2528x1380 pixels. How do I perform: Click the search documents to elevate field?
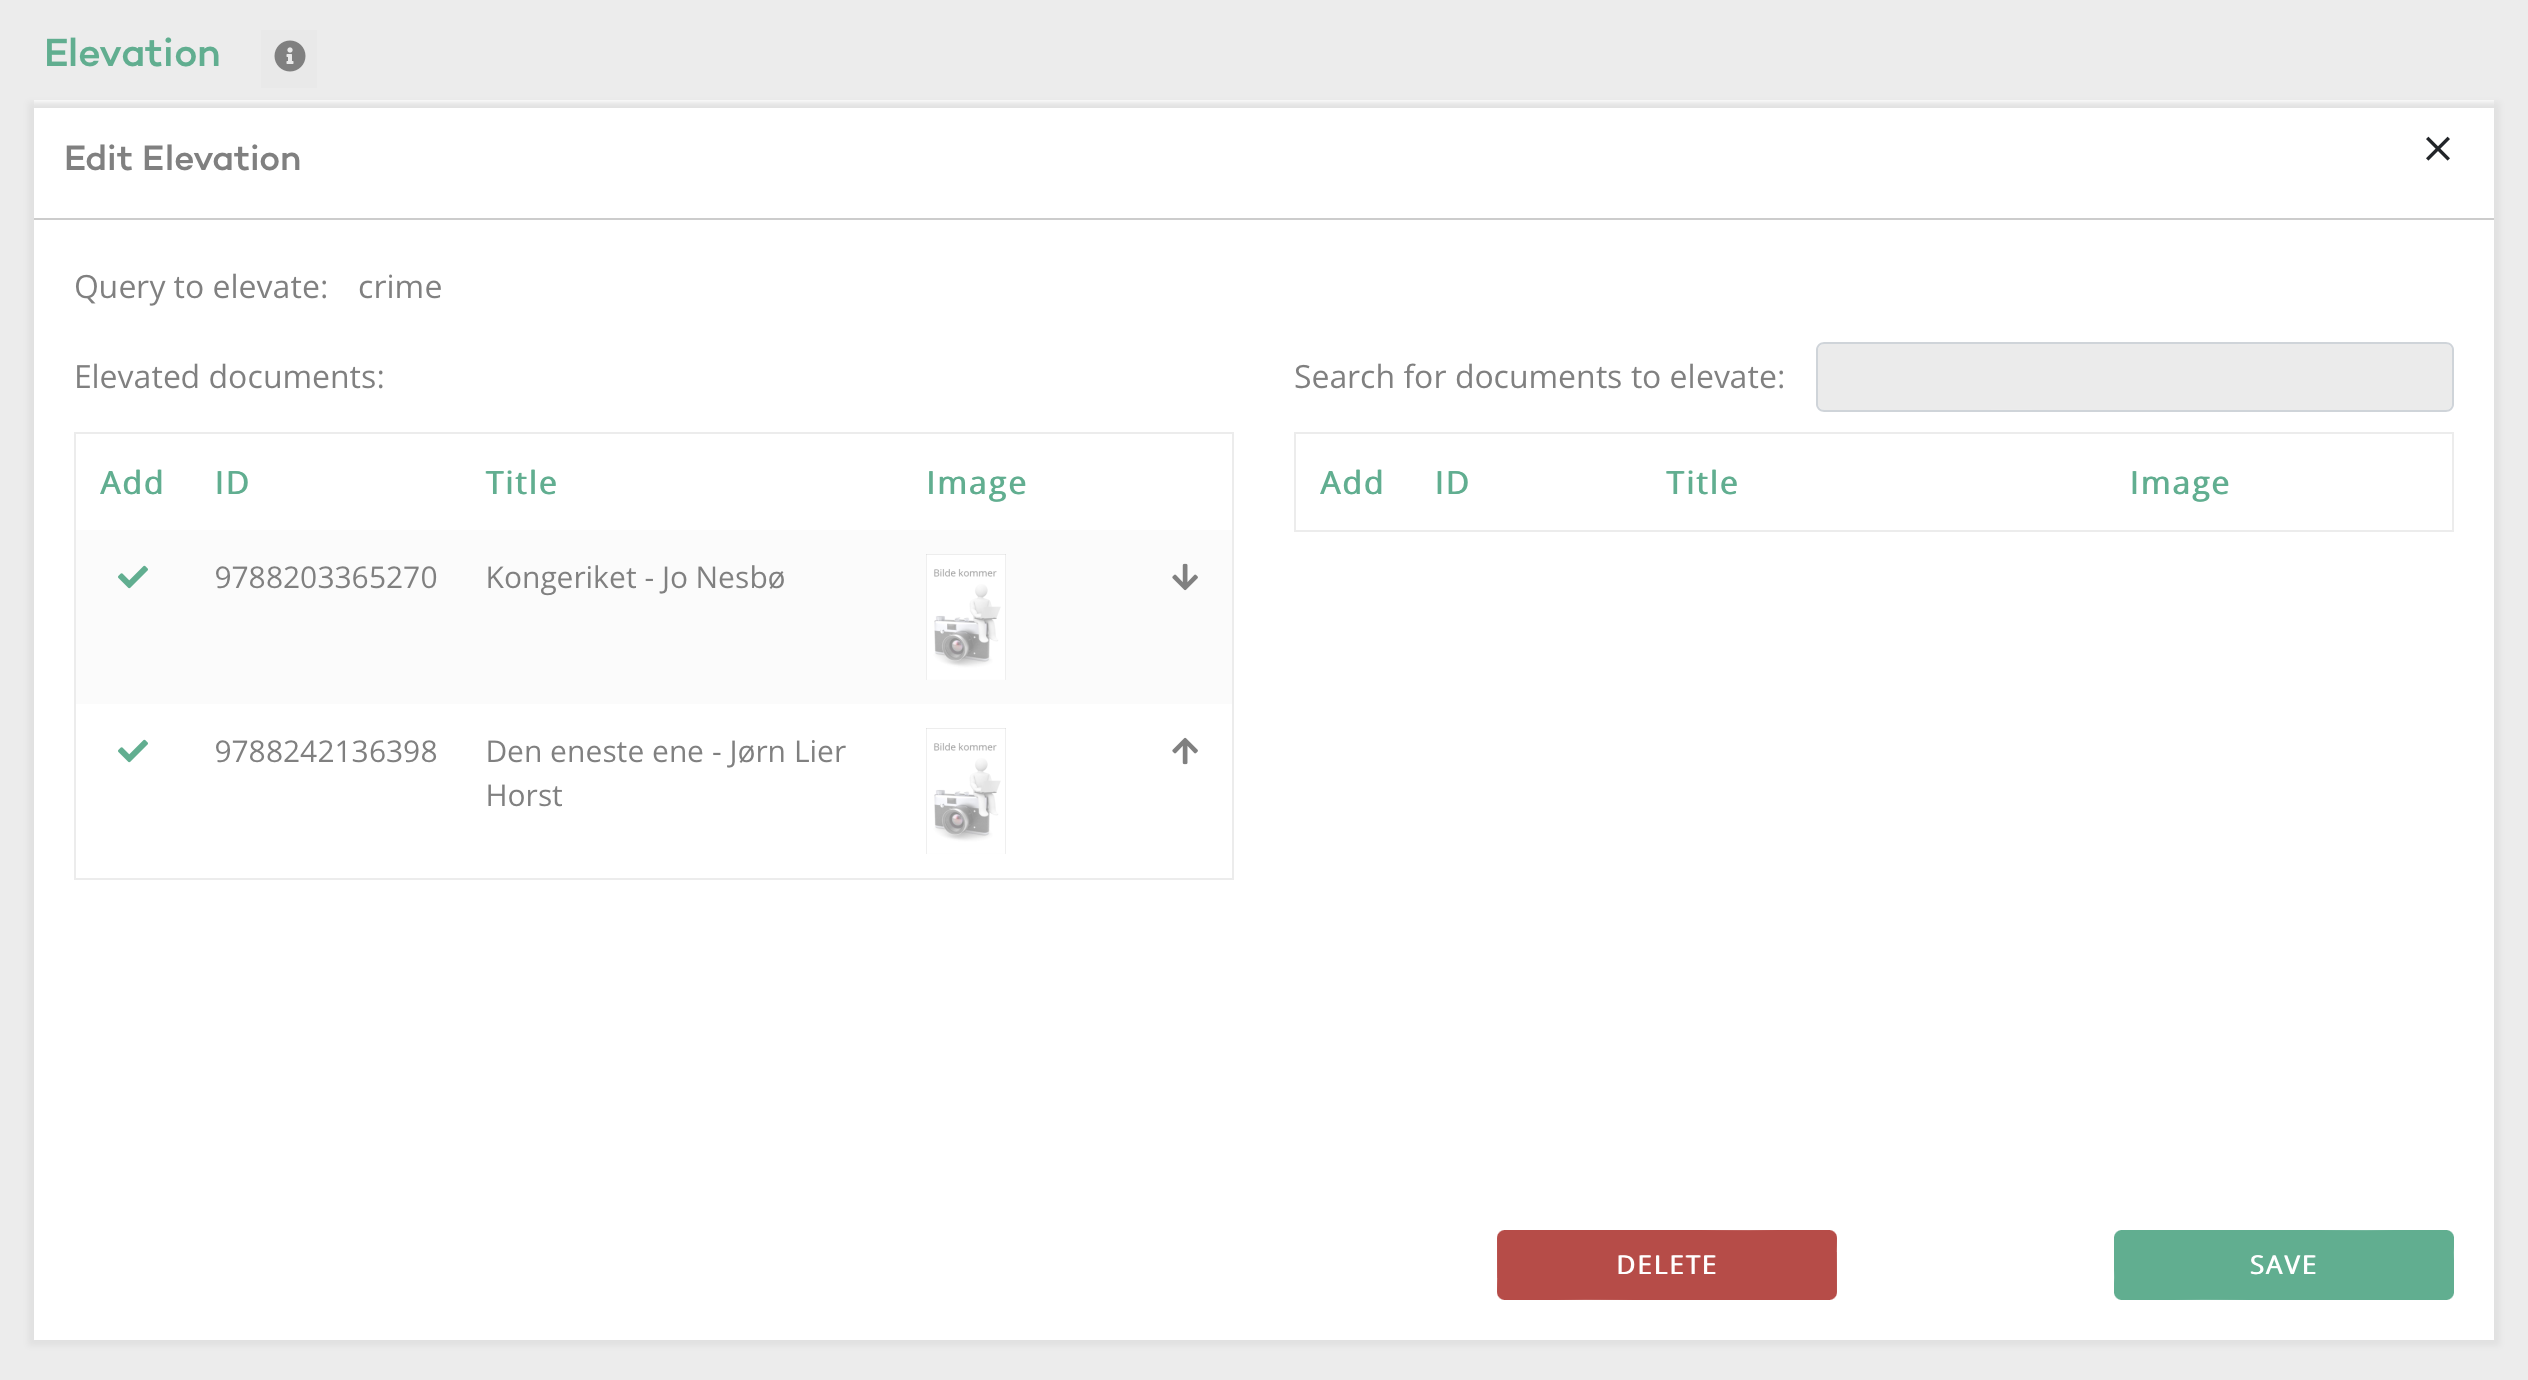[x=2133, y=377]
